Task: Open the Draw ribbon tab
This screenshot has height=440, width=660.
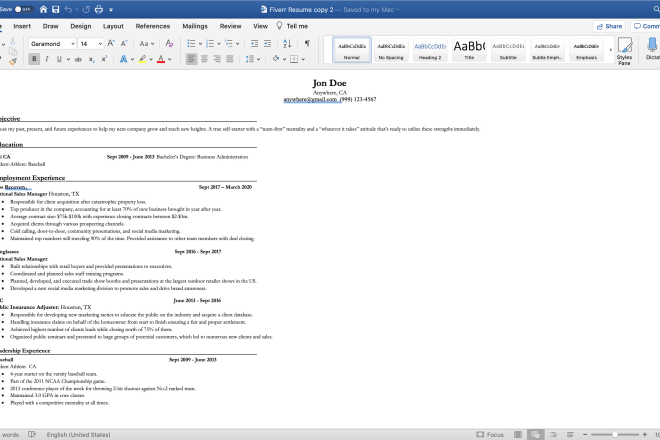Action: (x=51, y=26)
